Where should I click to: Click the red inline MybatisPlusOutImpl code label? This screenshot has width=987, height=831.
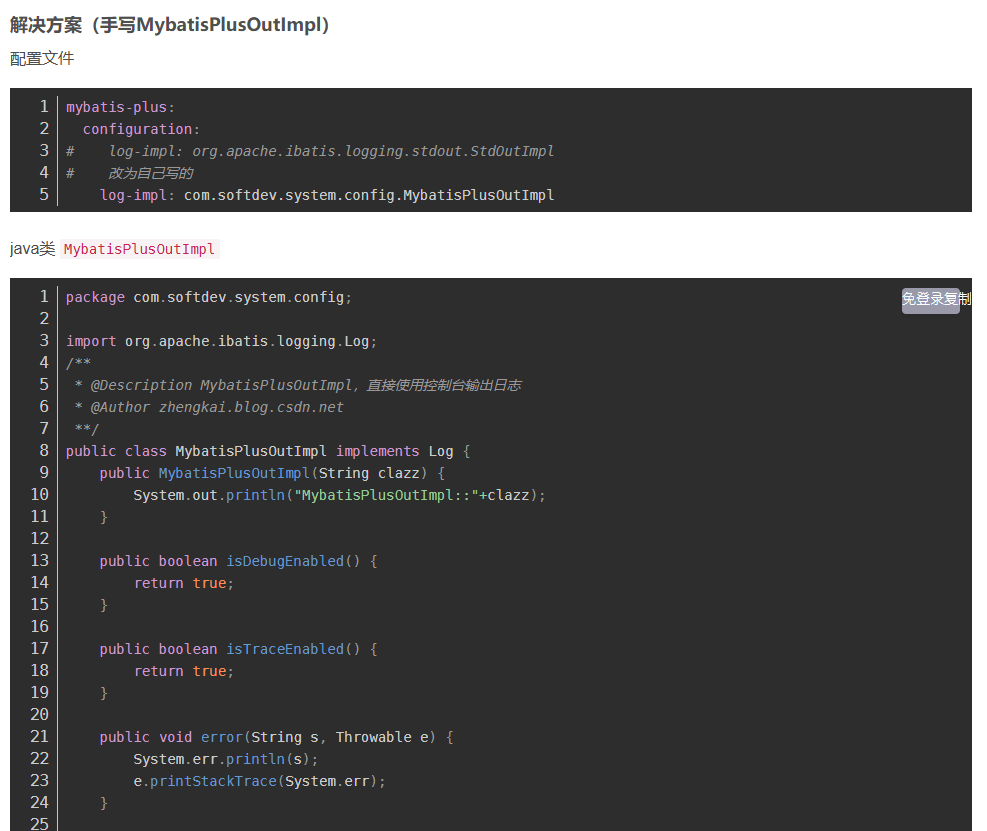[139, 249]
